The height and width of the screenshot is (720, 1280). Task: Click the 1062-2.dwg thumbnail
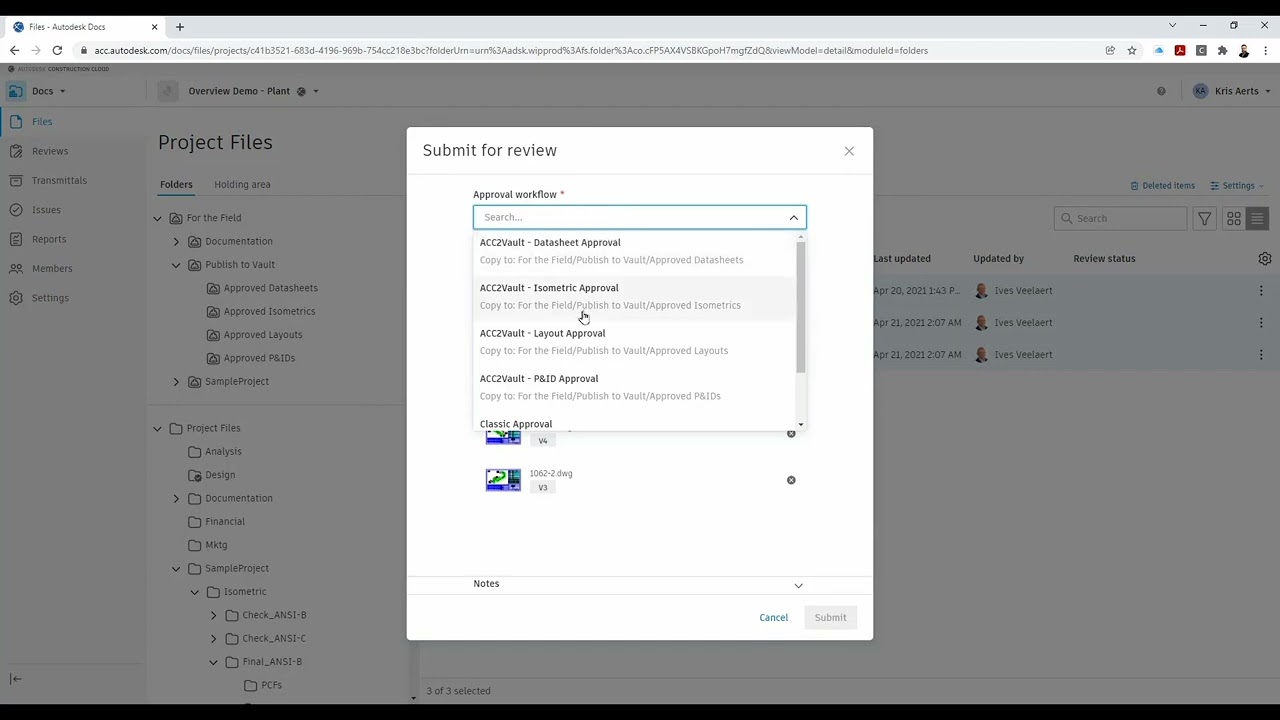503,480
